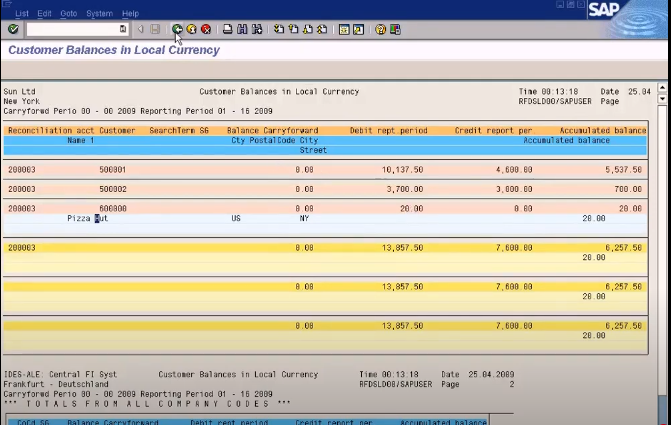Open the List menu
The width and height of the screenshot is (671, 425).
pyautogui.click(x=22, y=14)
